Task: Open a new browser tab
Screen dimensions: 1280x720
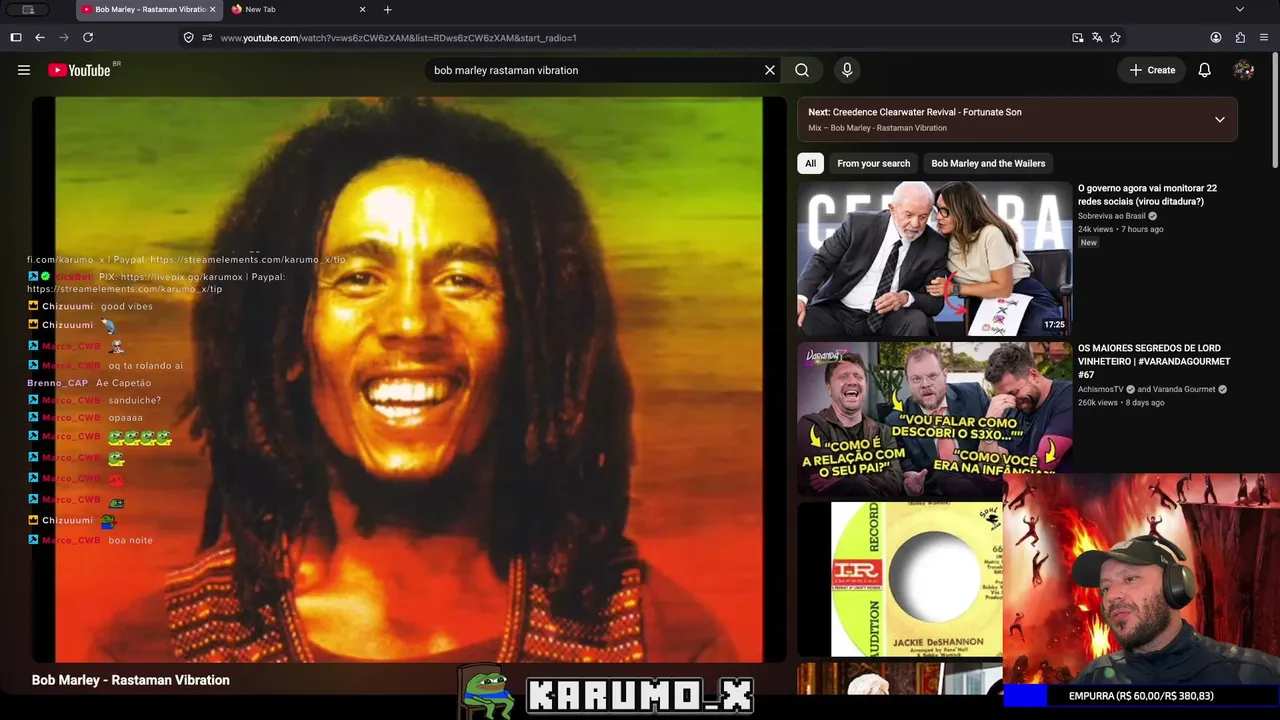Action: point(388,10)
